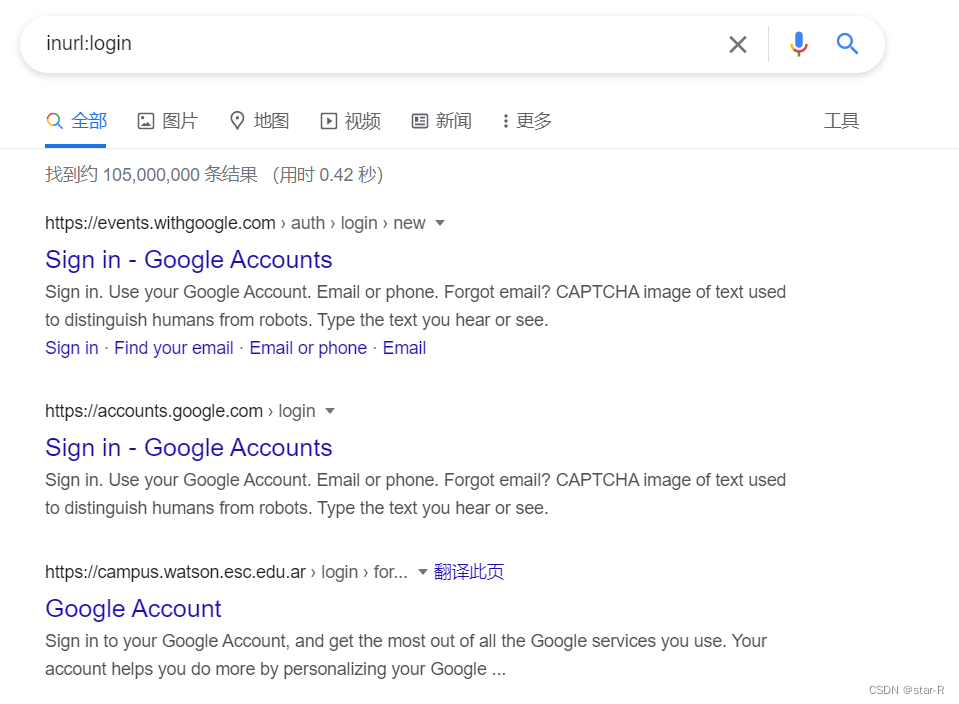The height and width of the screenshot is (704, 959).
Task: Click the Email sitelink
Action: pos(404,348)
